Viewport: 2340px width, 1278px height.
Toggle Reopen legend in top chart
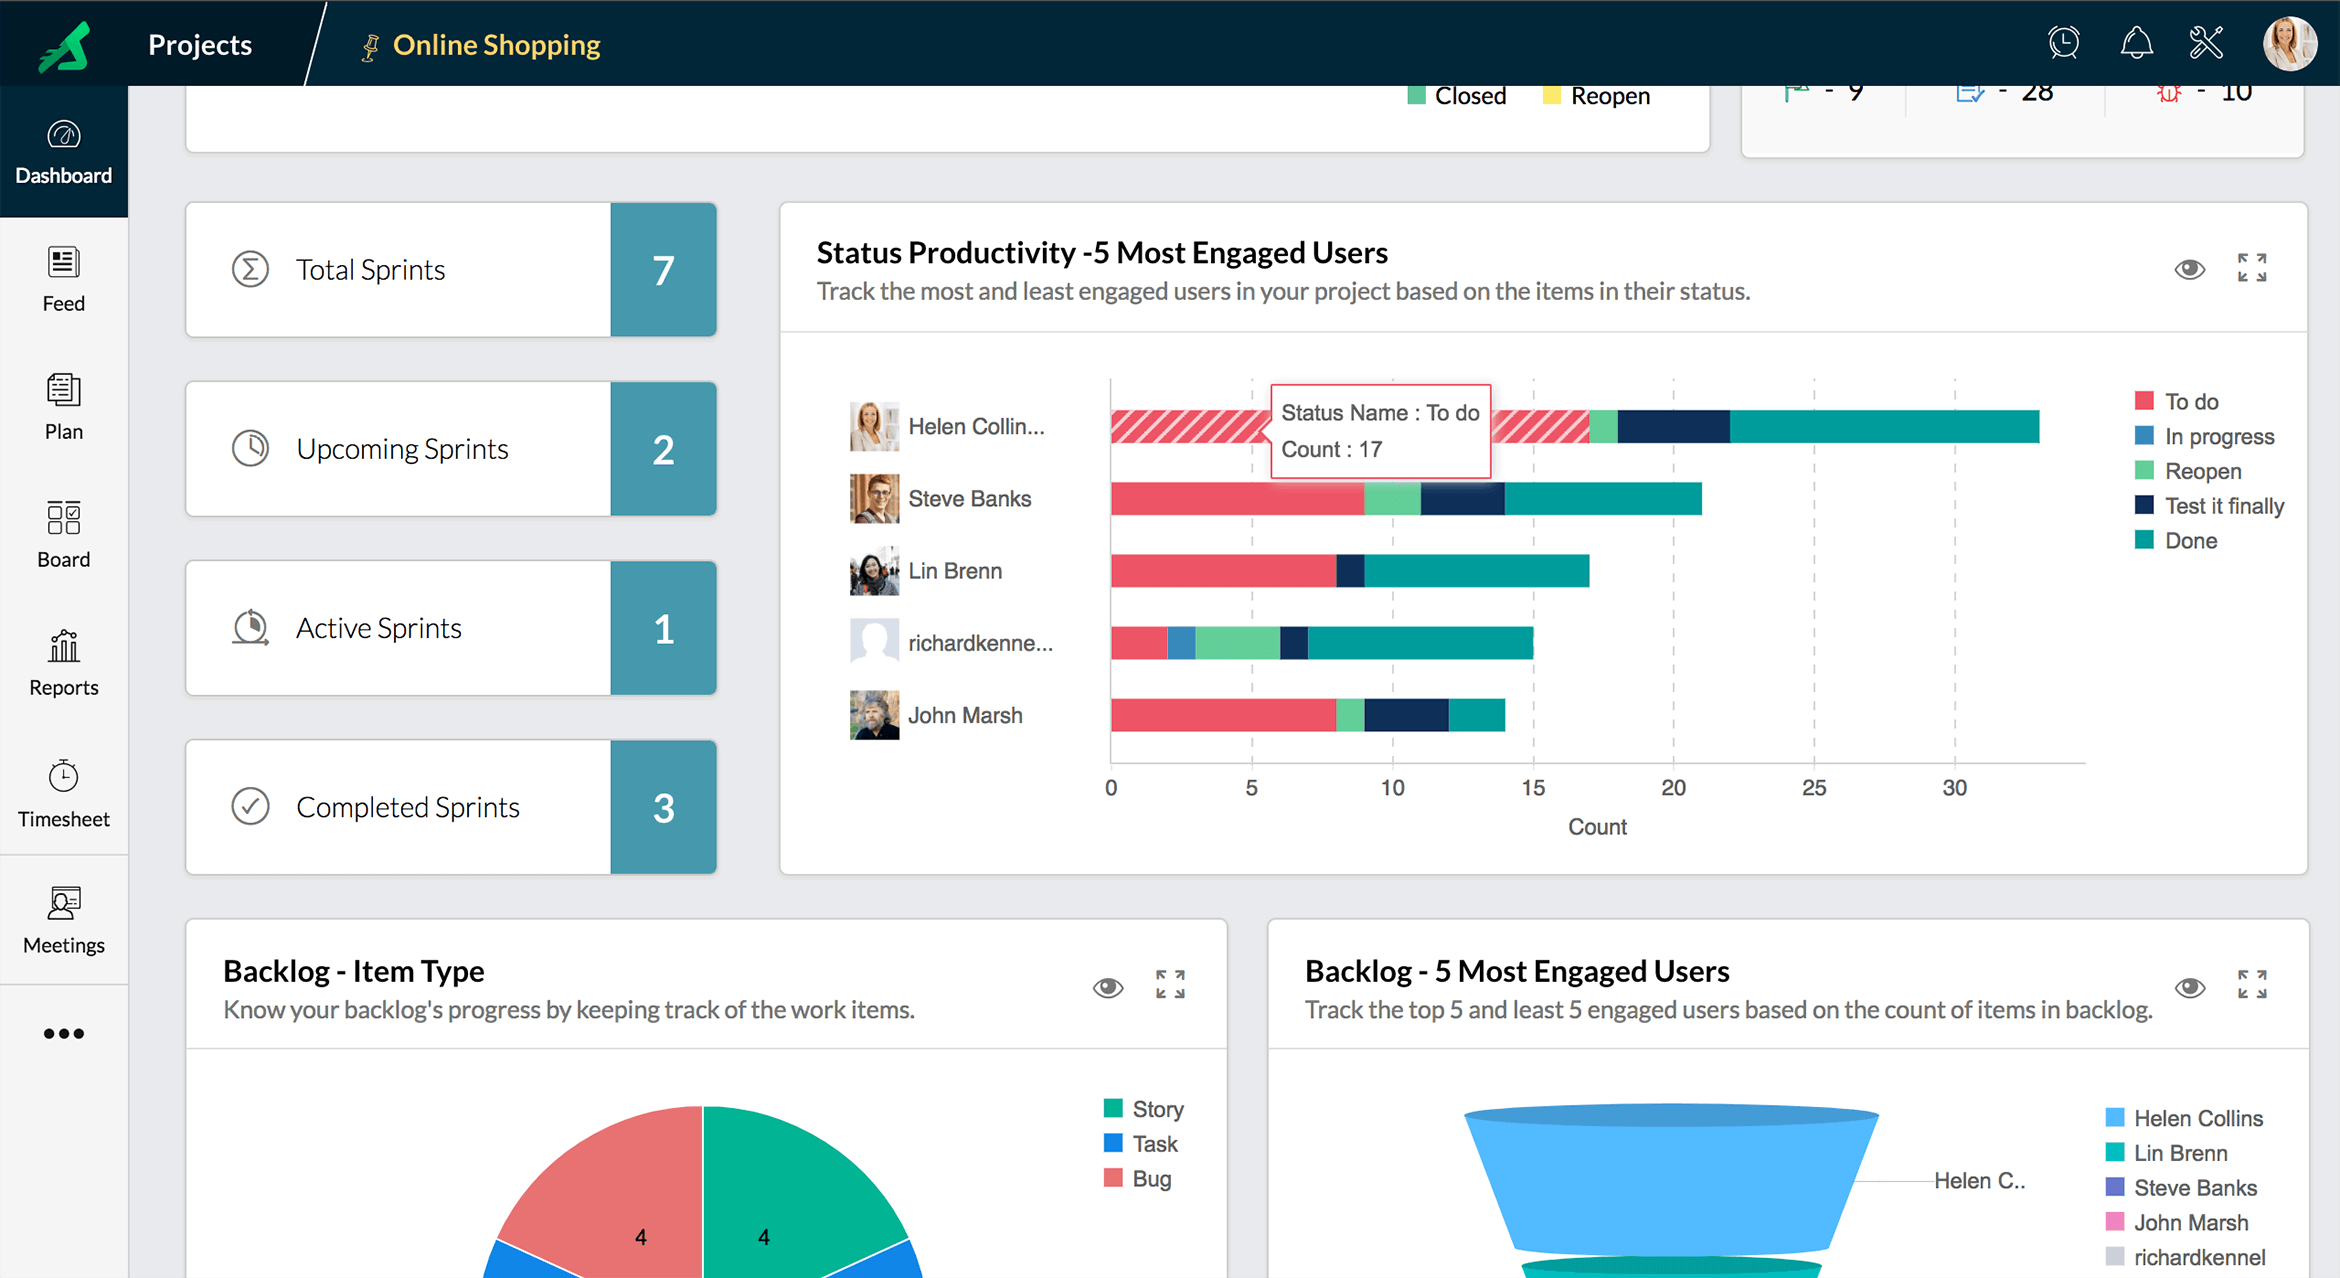tap(1596, 96)
